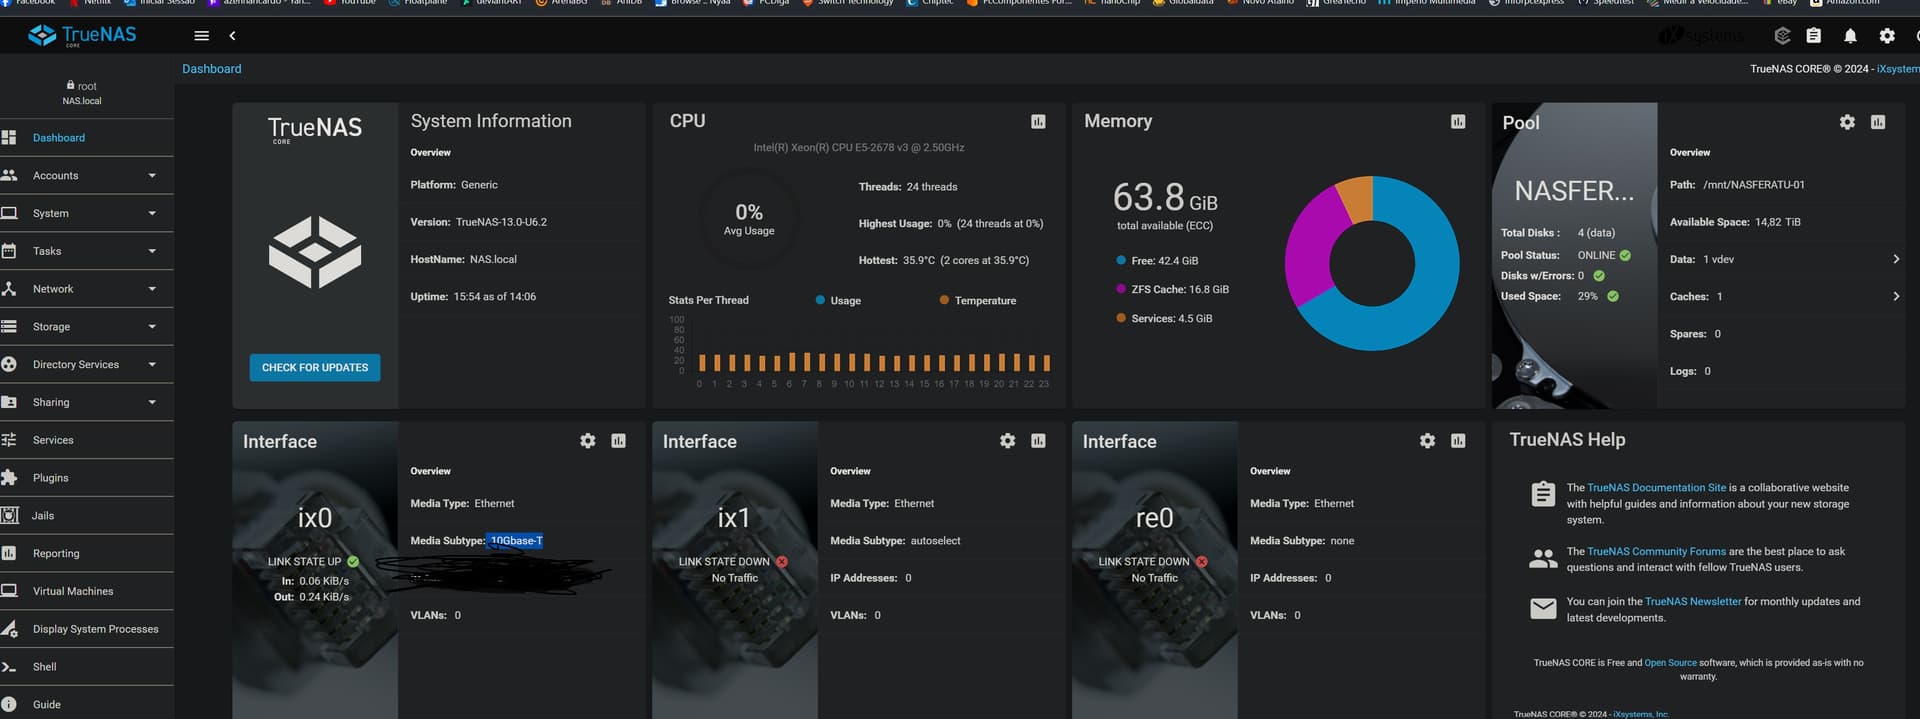This screenshot has width=1920, height=719.
Task: Open Memory reports chart icon
Action: click(x=1458, y=121)
